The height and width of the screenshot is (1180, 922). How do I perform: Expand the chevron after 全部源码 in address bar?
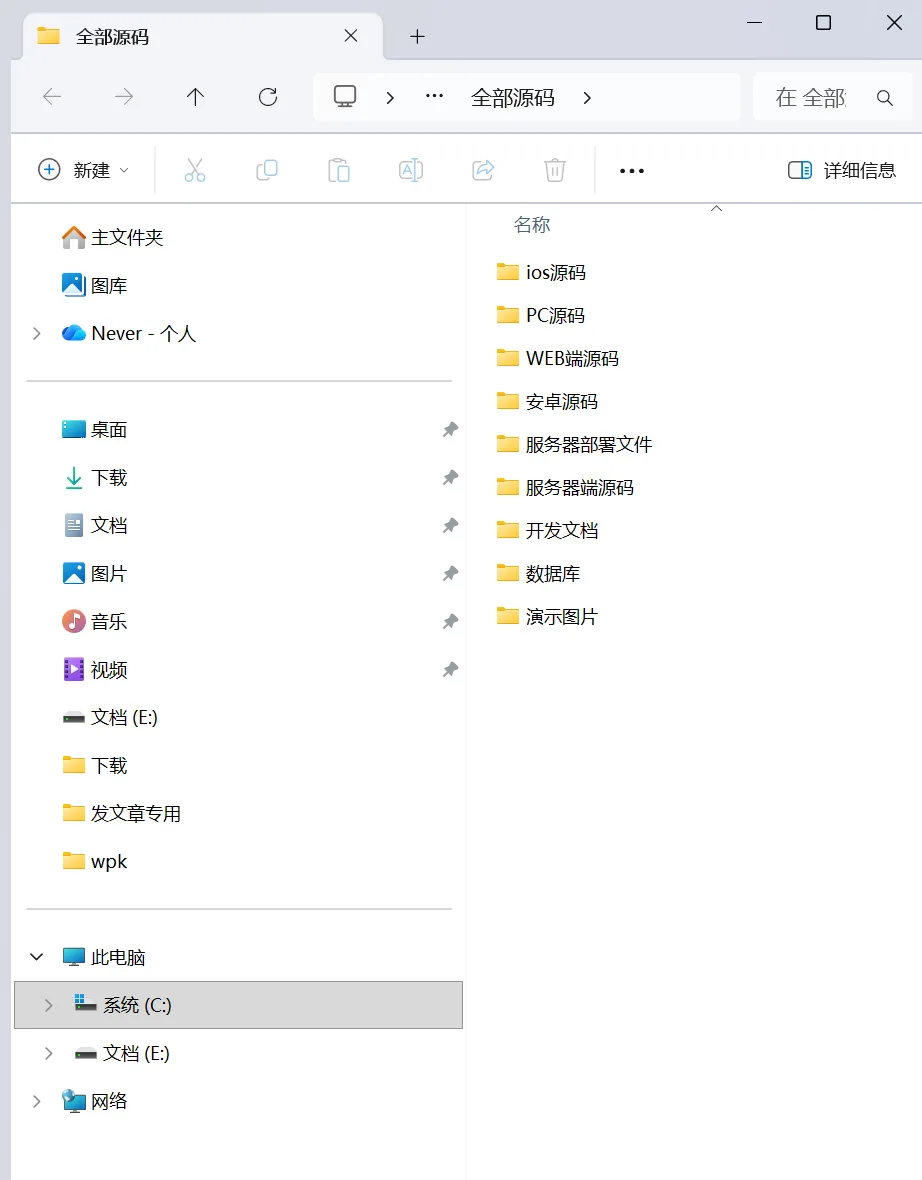pos(587,98)
